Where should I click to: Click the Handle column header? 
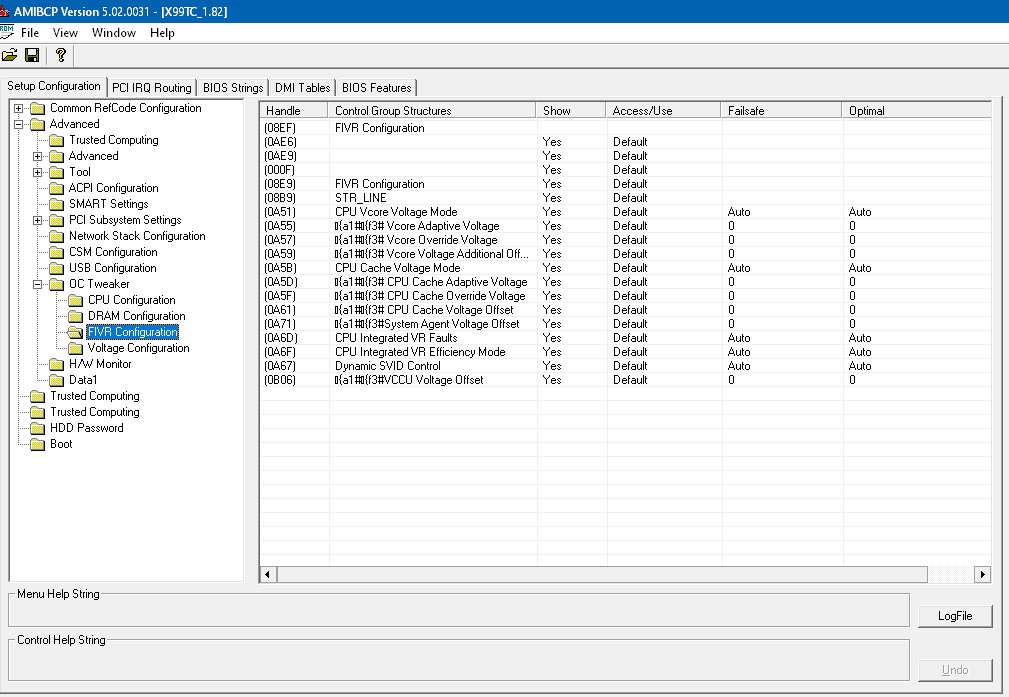coord(294,111)
